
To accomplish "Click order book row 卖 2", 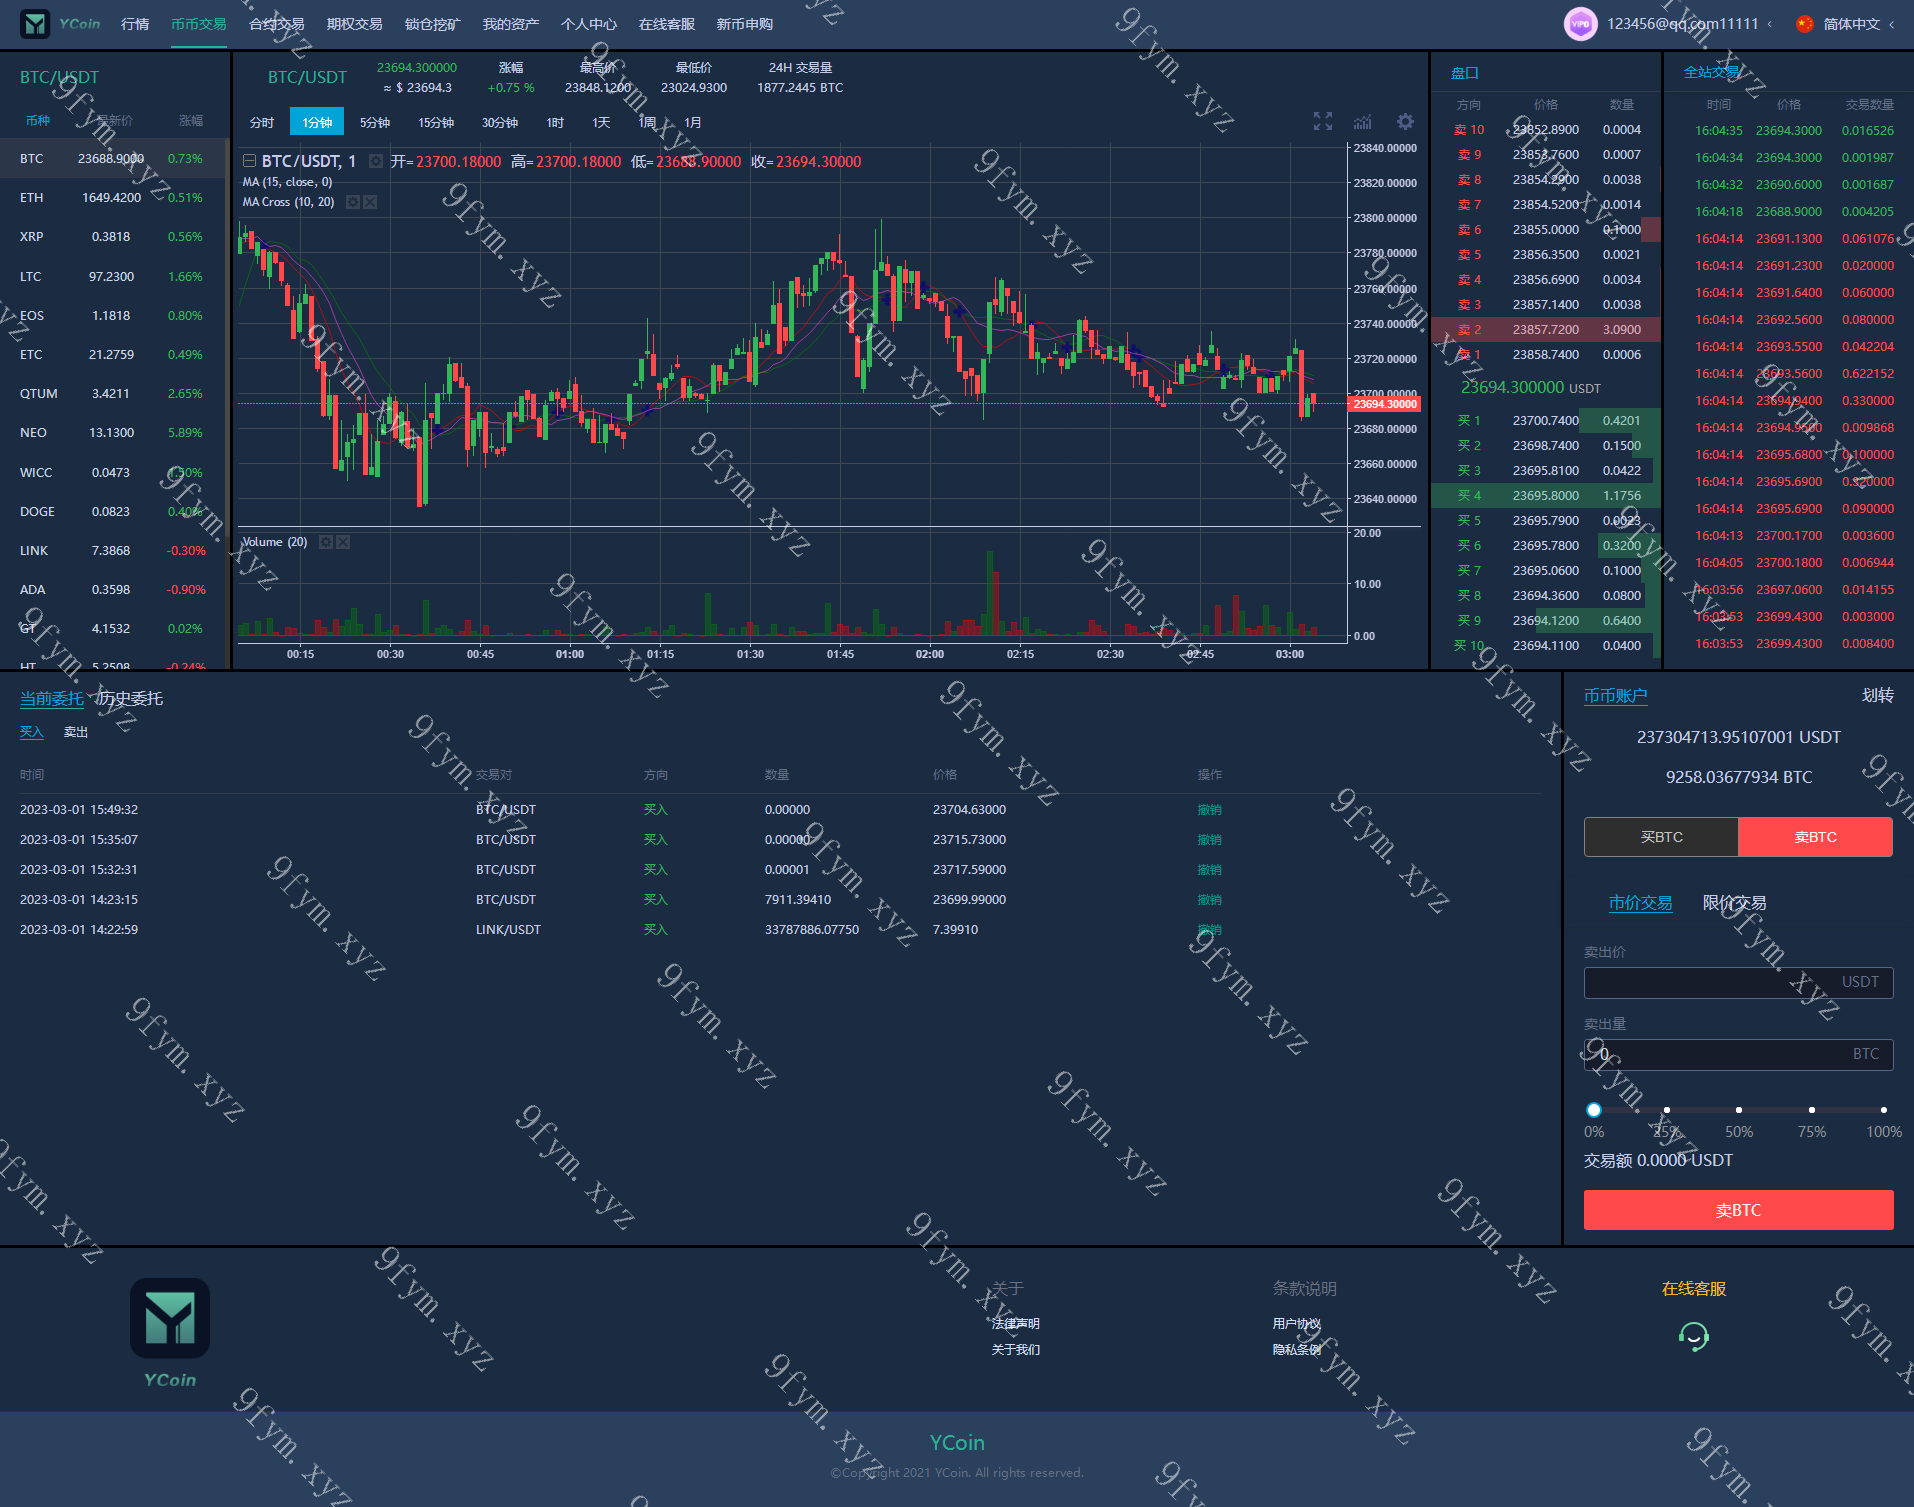I will click(1546, 329).
